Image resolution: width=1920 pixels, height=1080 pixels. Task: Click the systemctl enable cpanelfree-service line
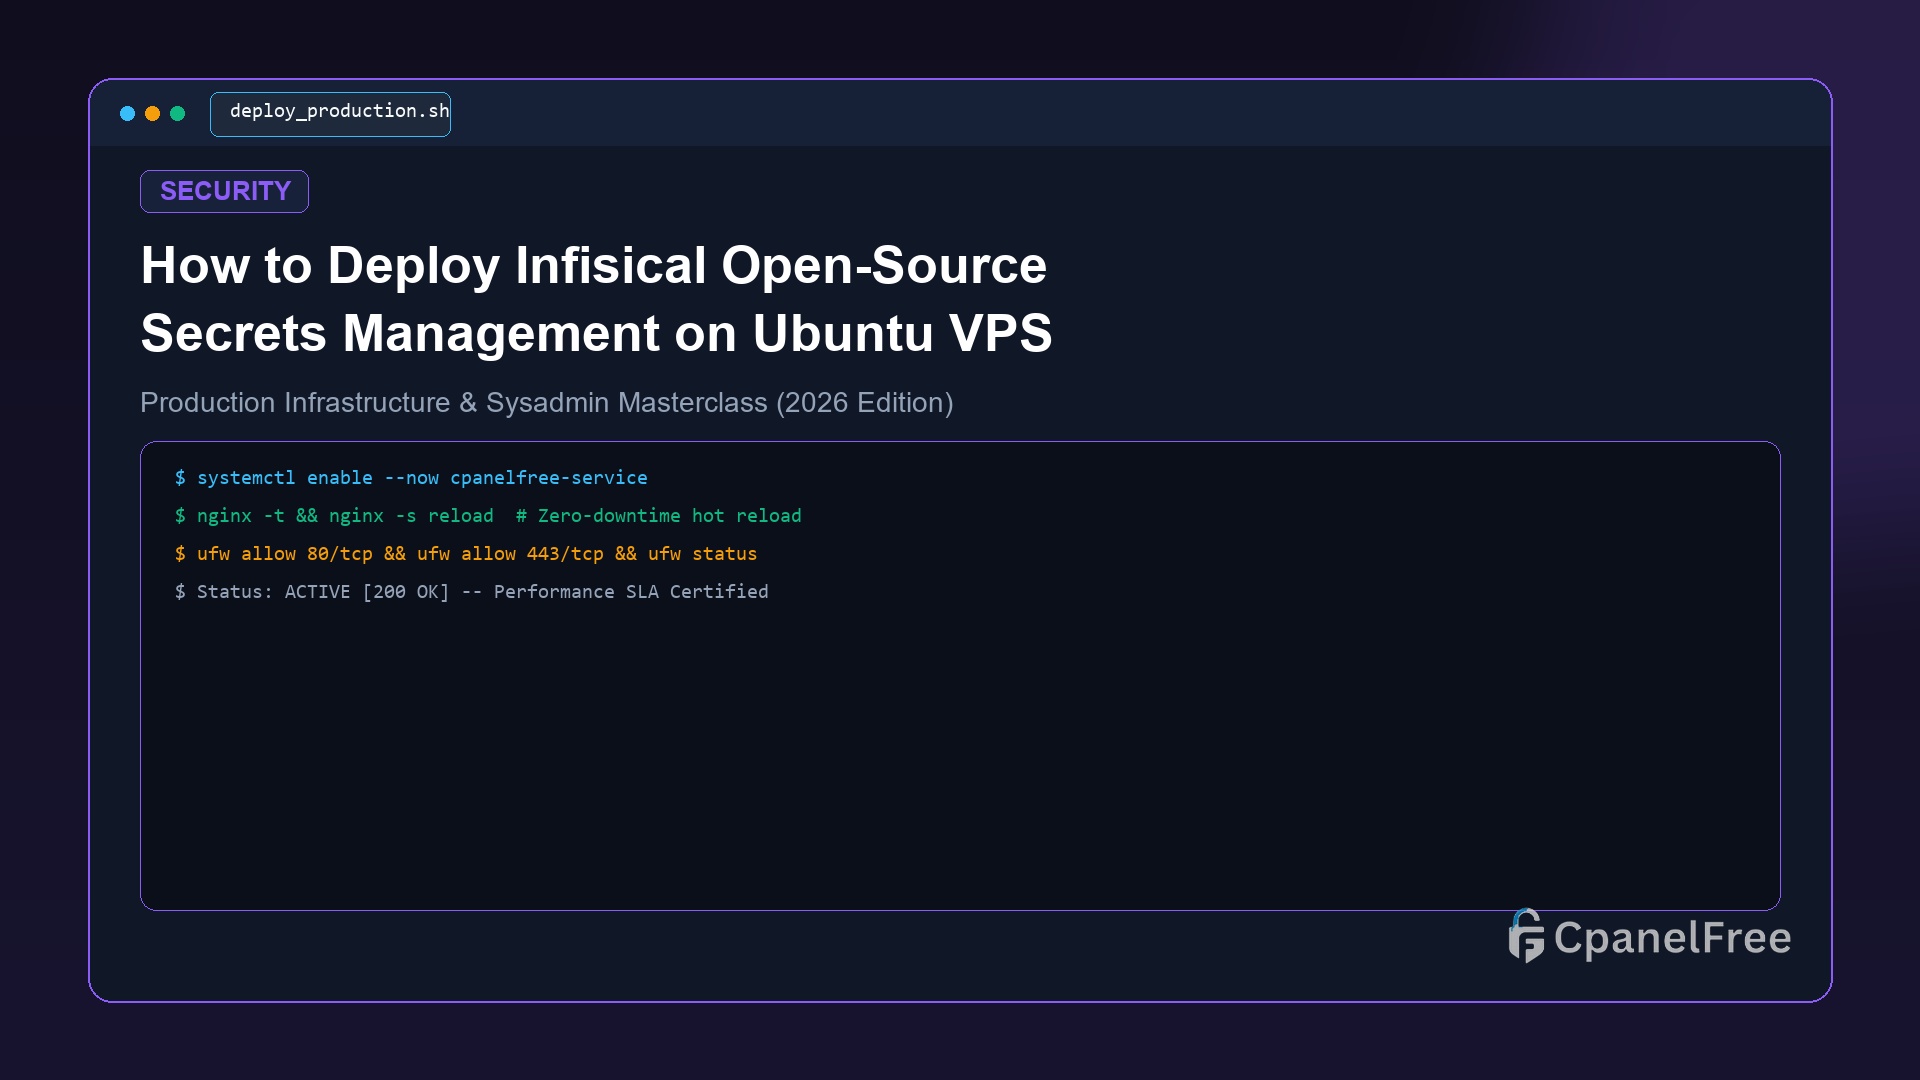click(411, 478)
